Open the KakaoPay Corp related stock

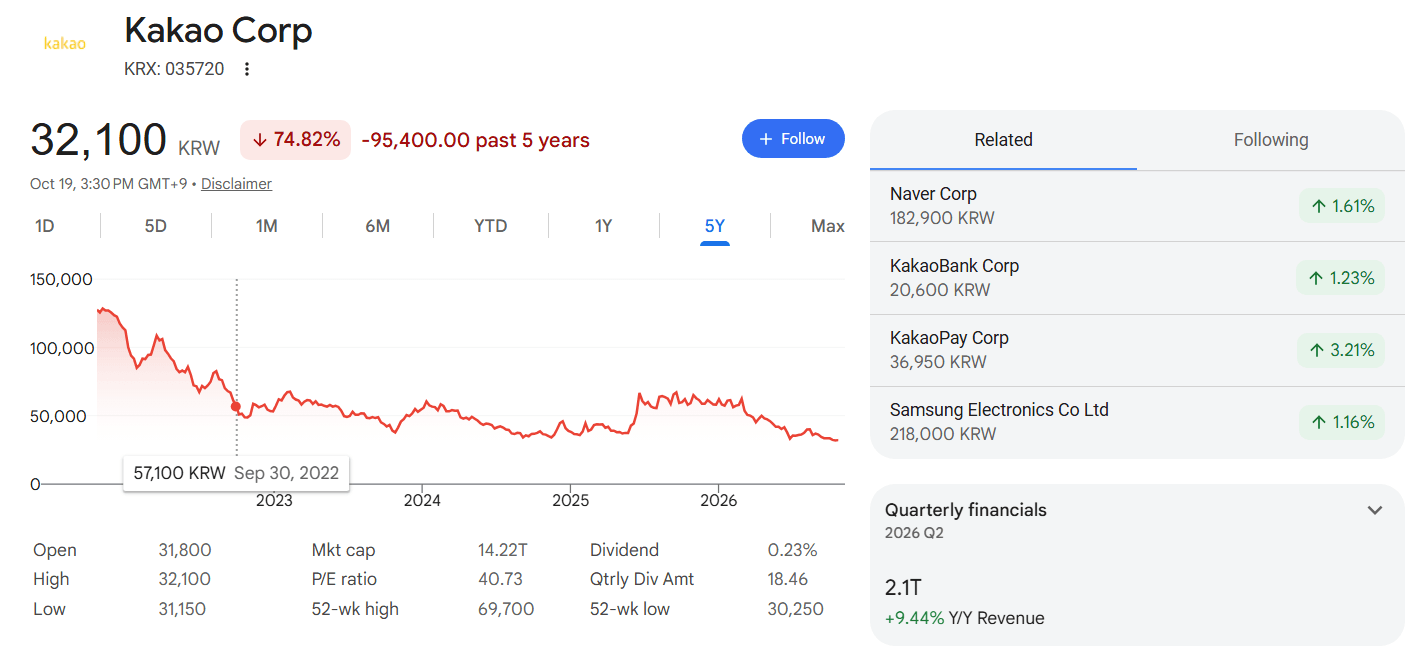[1137, 350]
